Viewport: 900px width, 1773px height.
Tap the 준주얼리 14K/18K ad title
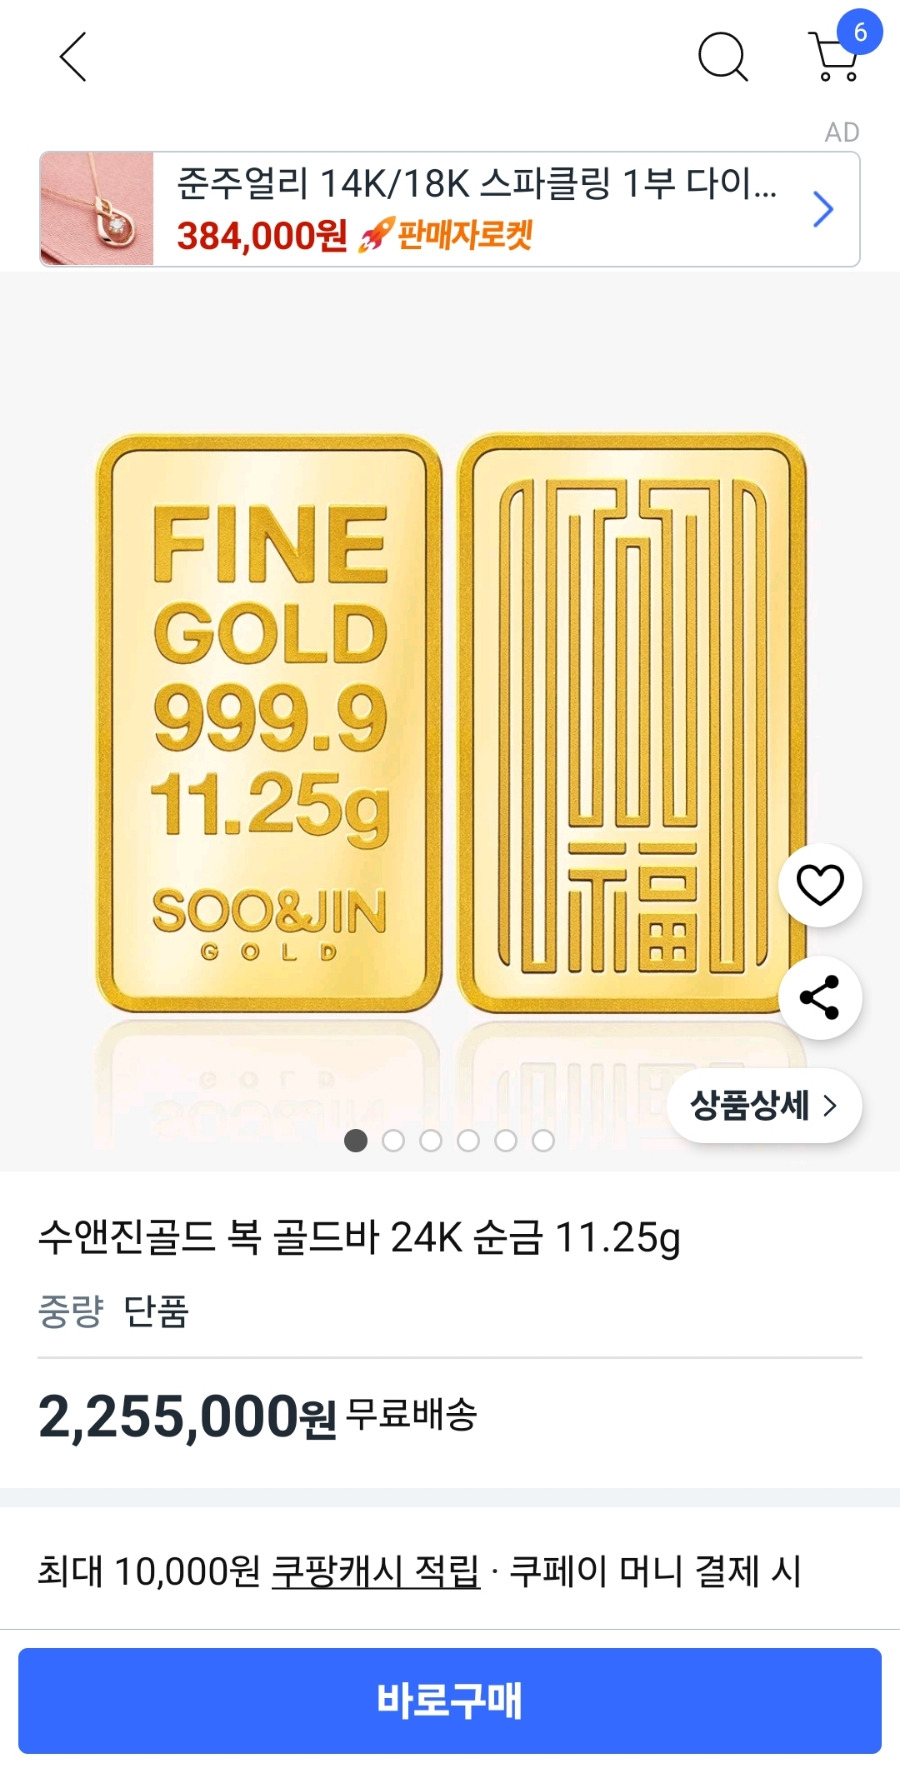click(477, 184)
